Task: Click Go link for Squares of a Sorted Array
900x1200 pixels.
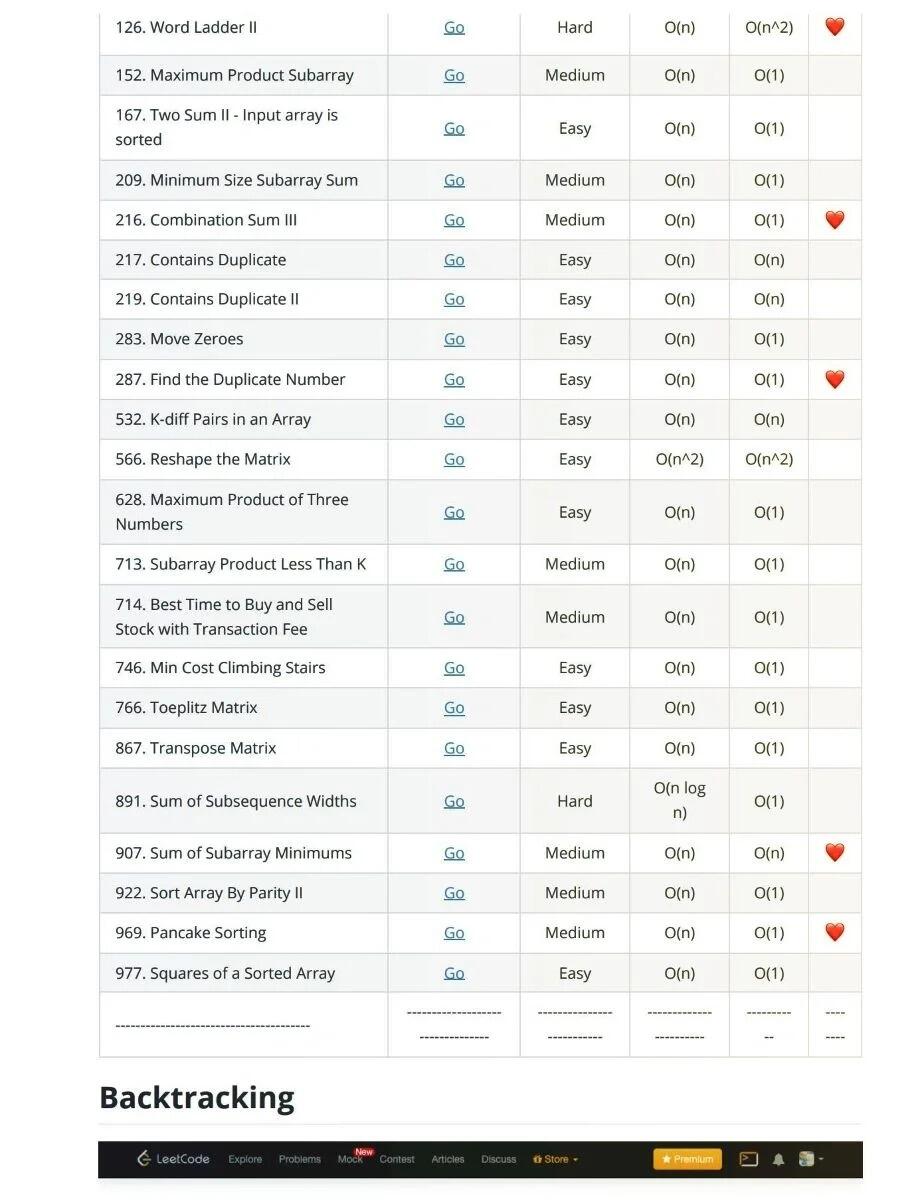Action: coord(454,973)
